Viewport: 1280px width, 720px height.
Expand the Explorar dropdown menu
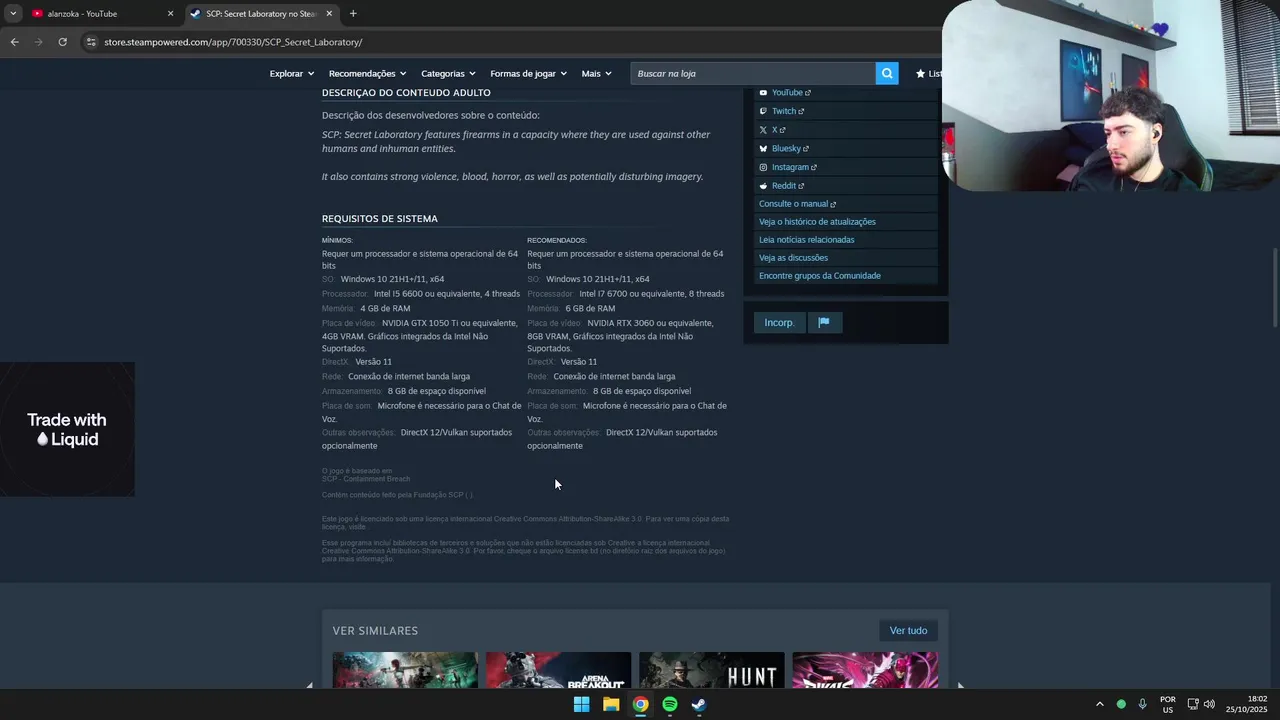[292, 73]
